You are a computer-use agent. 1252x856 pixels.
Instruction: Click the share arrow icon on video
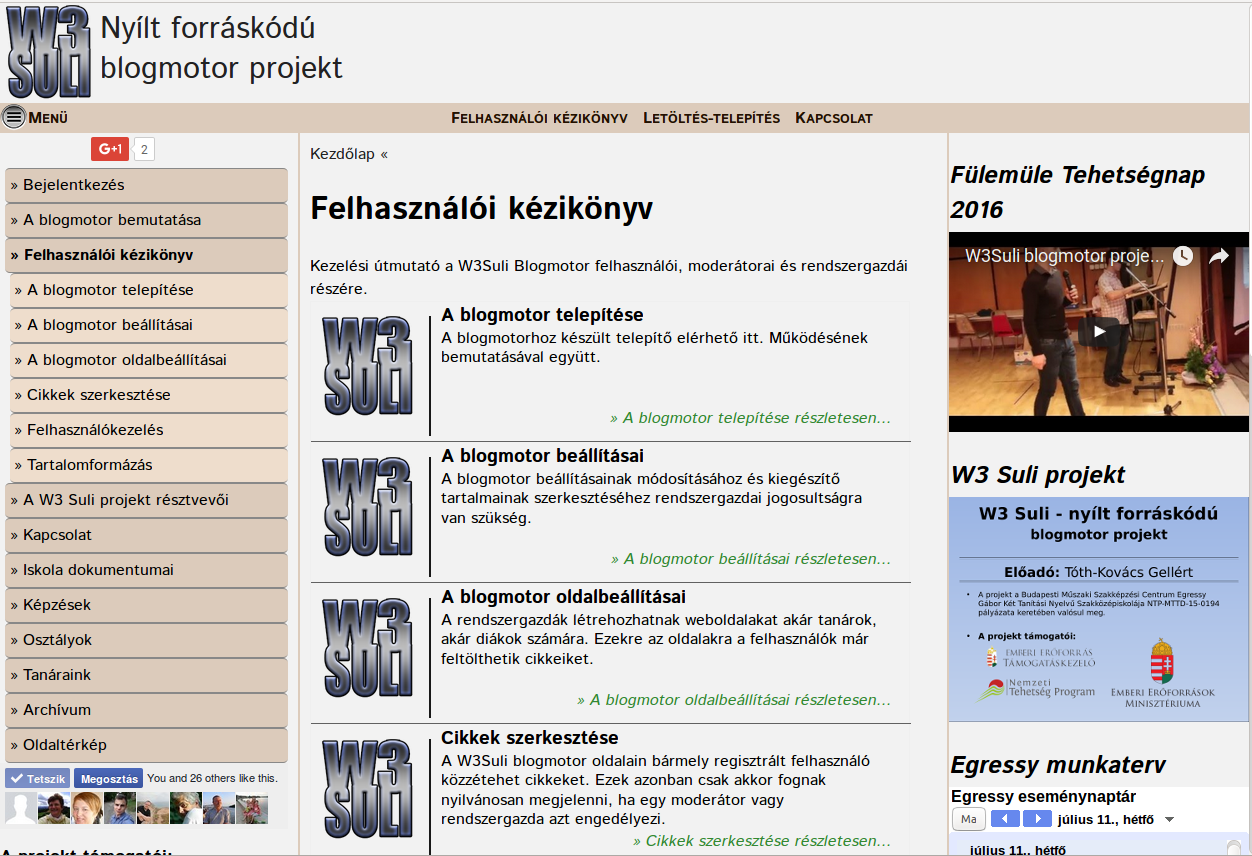[1219, 256]
